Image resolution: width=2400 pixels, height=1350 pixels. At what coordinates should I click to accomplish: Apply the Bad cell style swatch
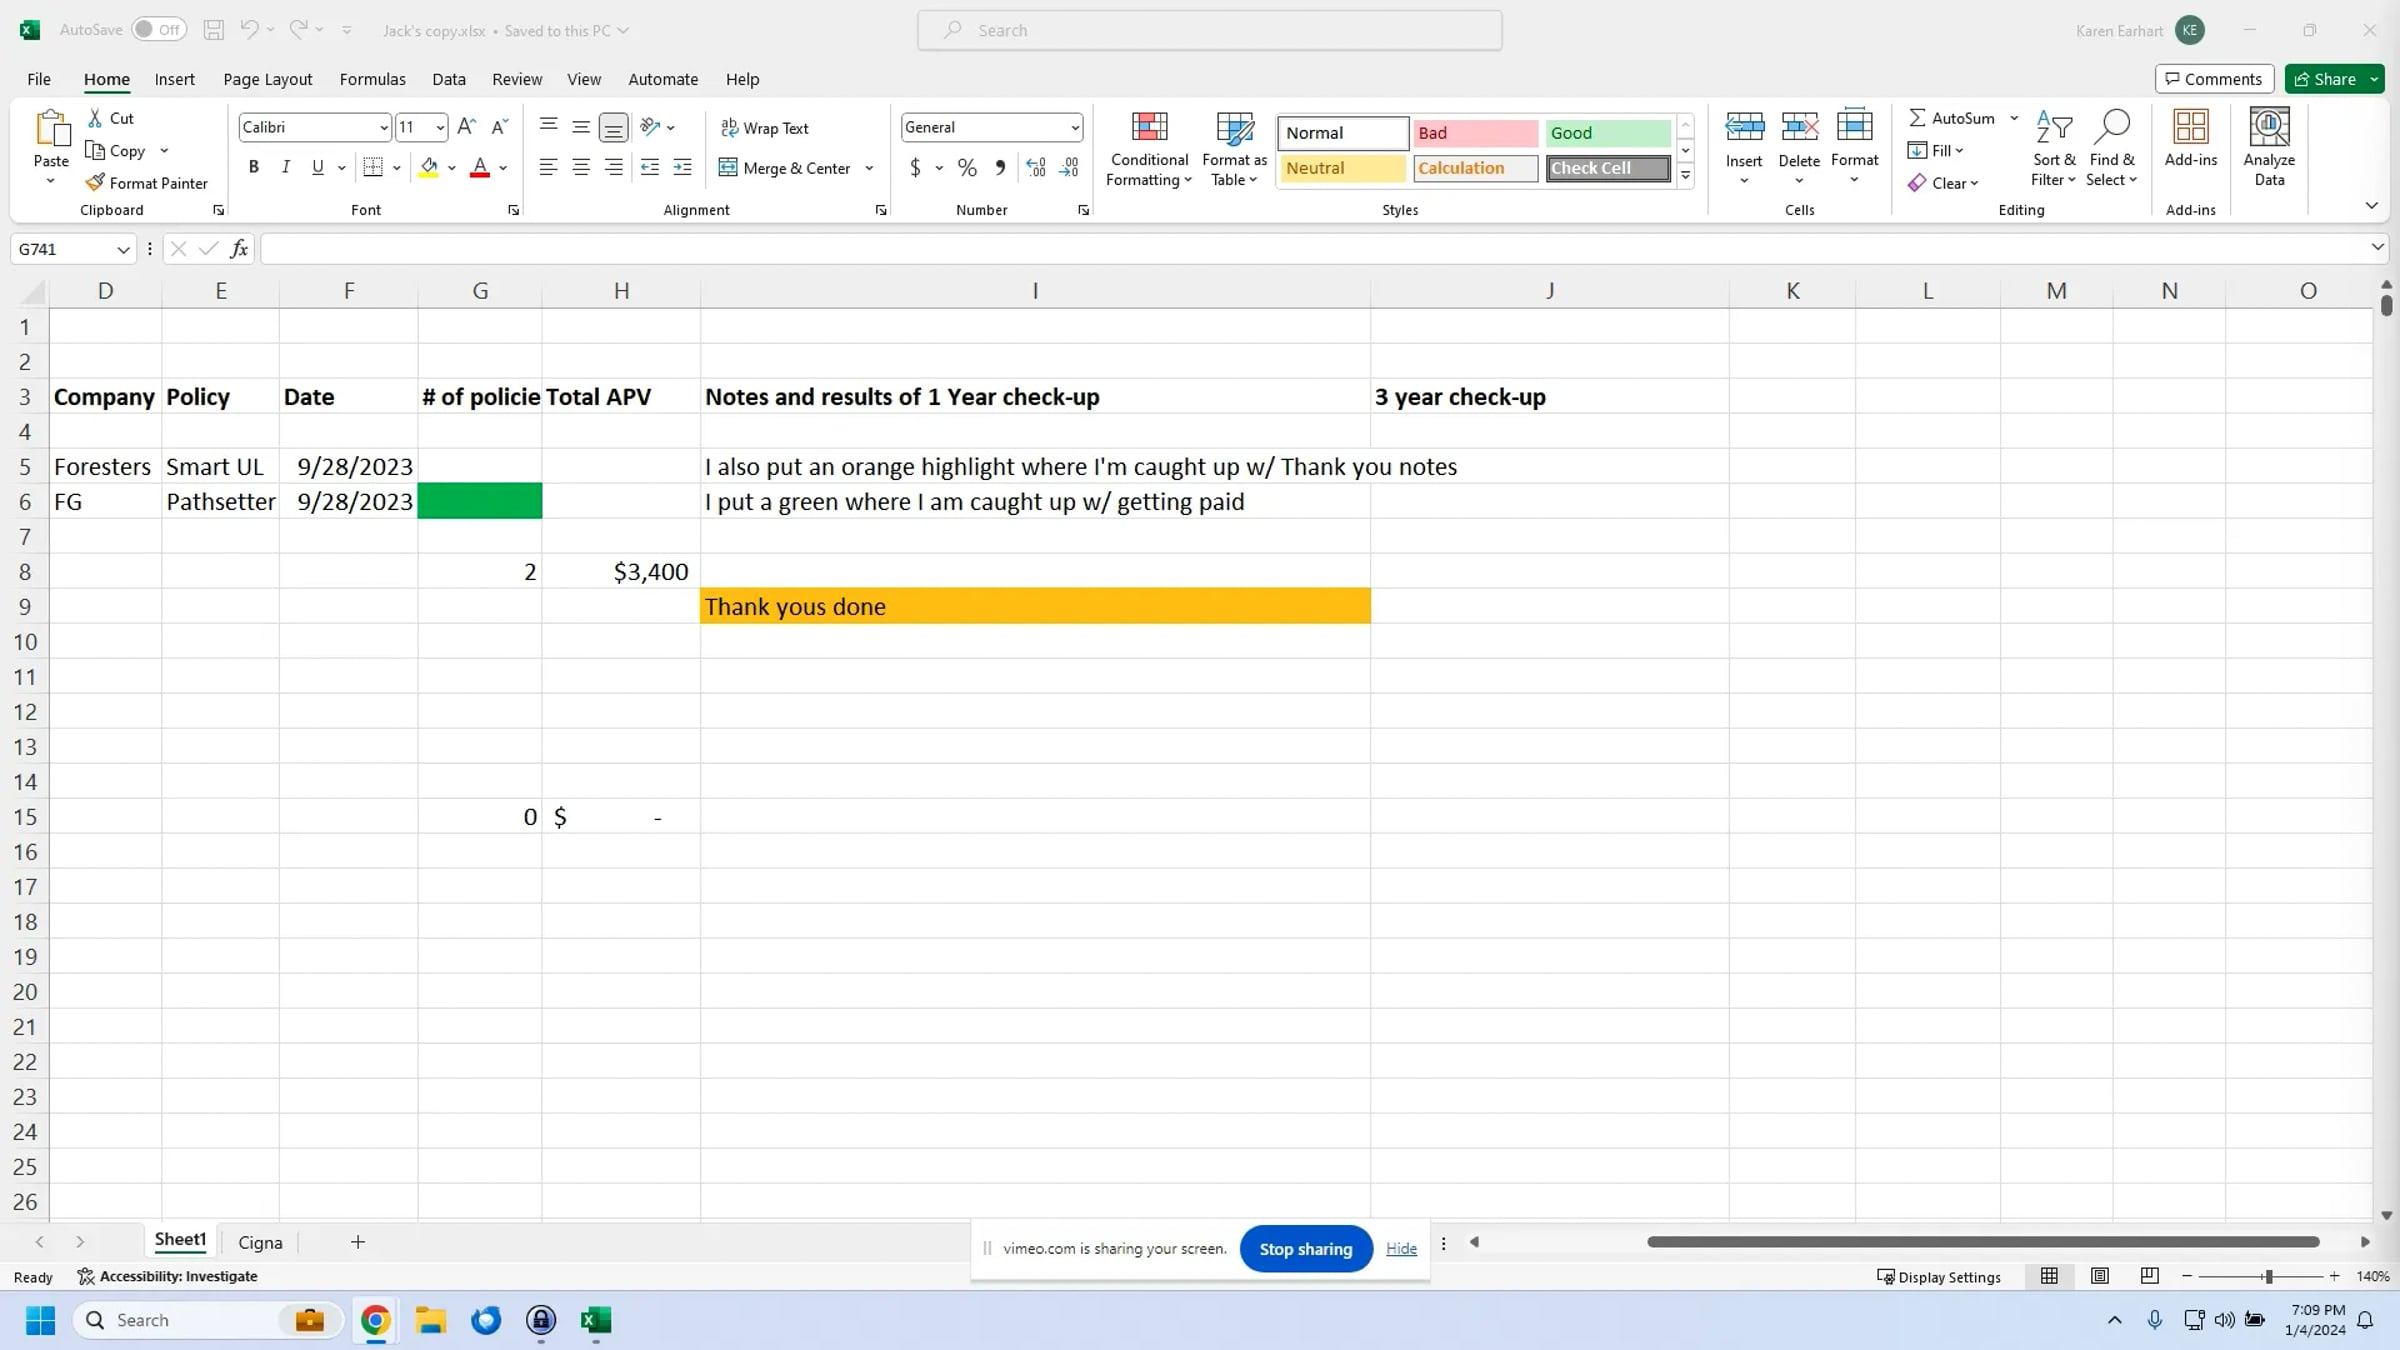click(x=1475, y=133)
